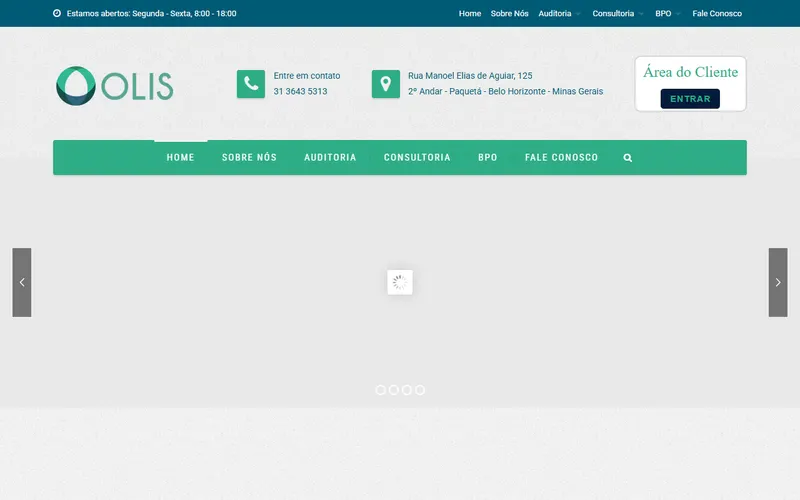Open search via magnifier icon in green menu
This screenshot has height=500, width=800.
[x=628, y=158]
